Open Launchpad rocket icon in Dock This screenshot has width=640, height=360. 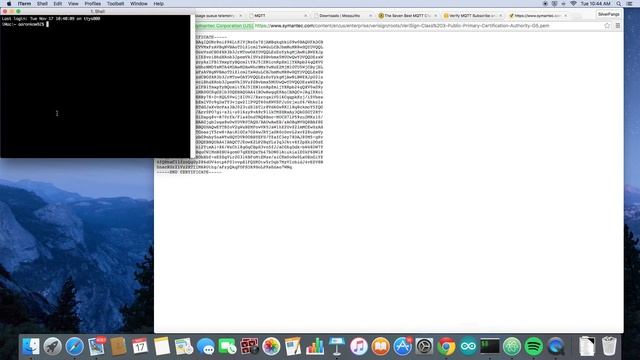(x=53, y=347)
